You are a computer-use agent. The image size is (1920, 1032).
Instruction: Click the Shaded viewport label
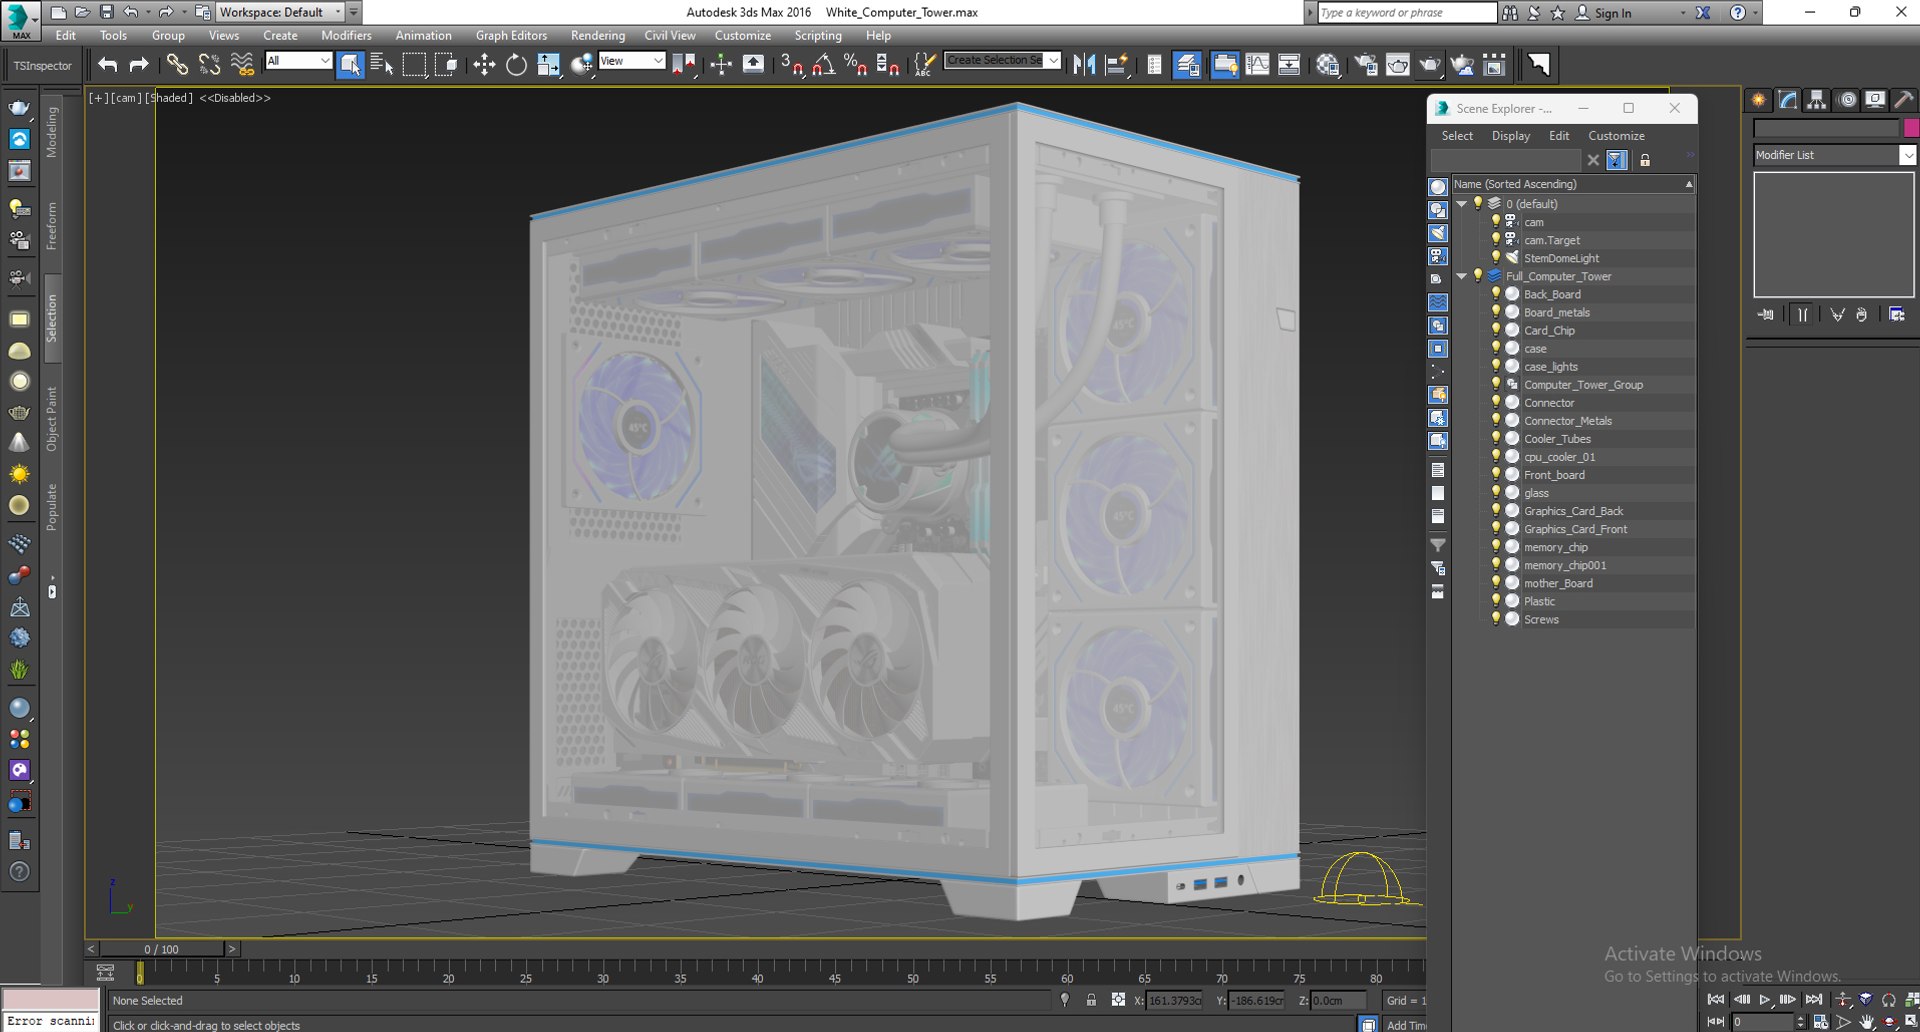(169, 98)
